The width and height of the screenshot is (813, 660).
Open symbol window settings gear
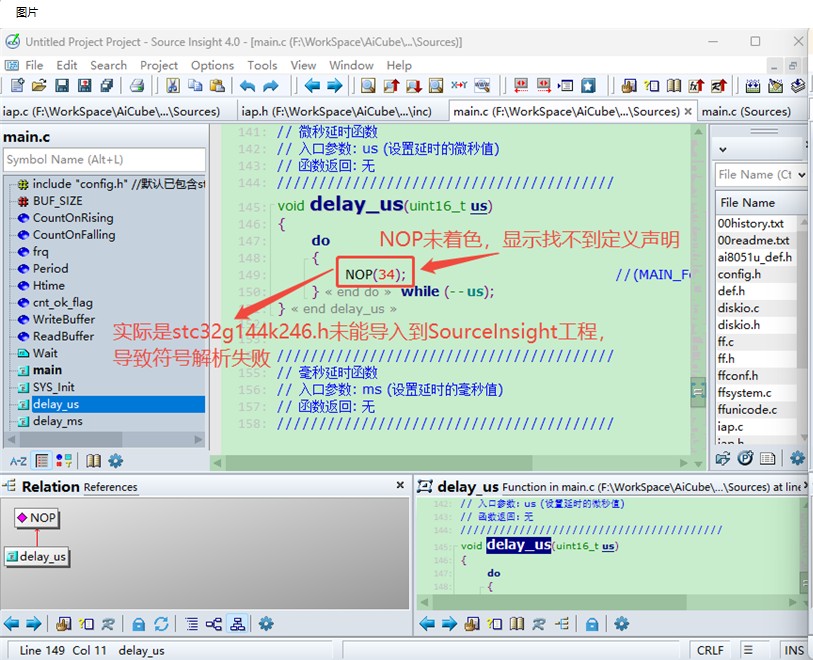116,461
